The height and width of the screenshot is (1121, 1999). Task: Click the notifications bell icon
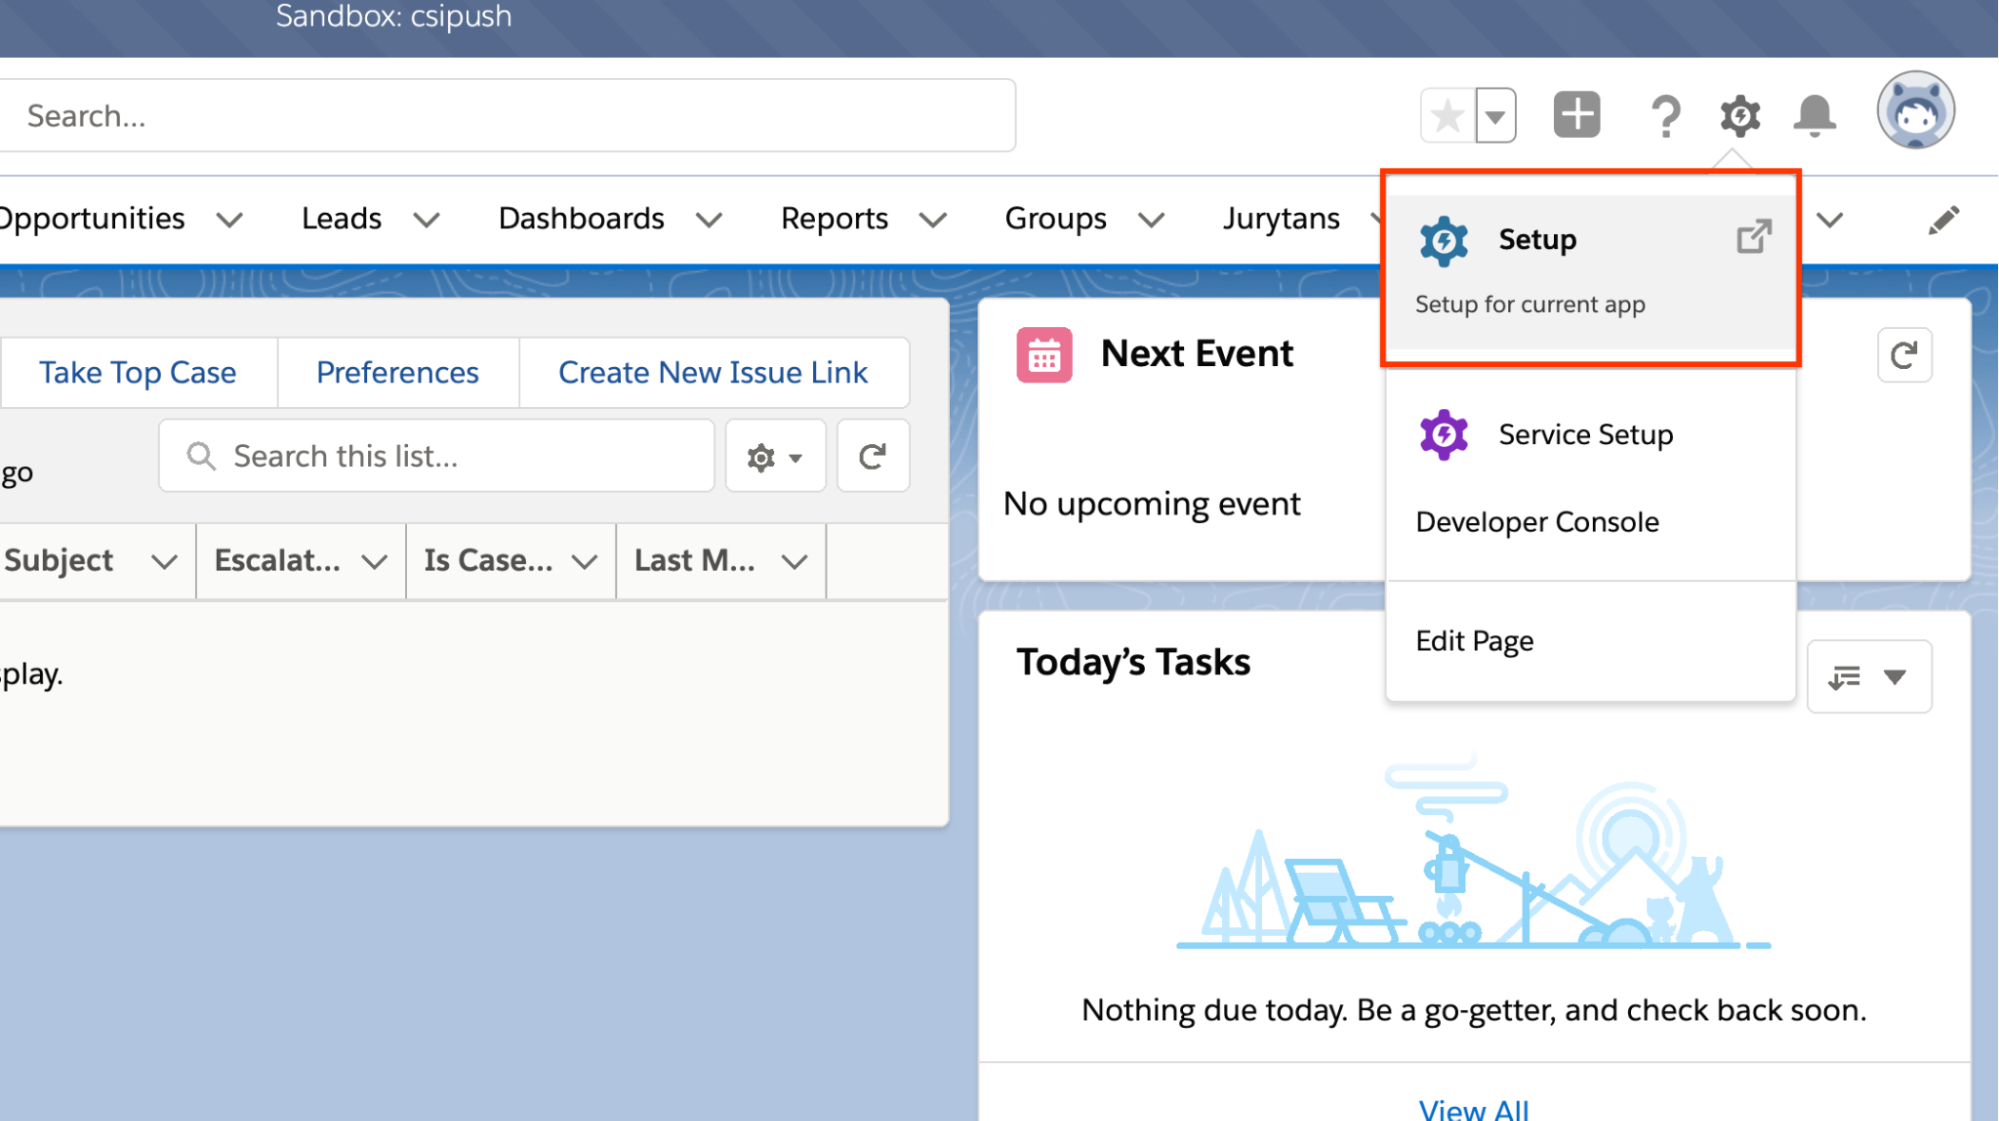click(1816, 114)
